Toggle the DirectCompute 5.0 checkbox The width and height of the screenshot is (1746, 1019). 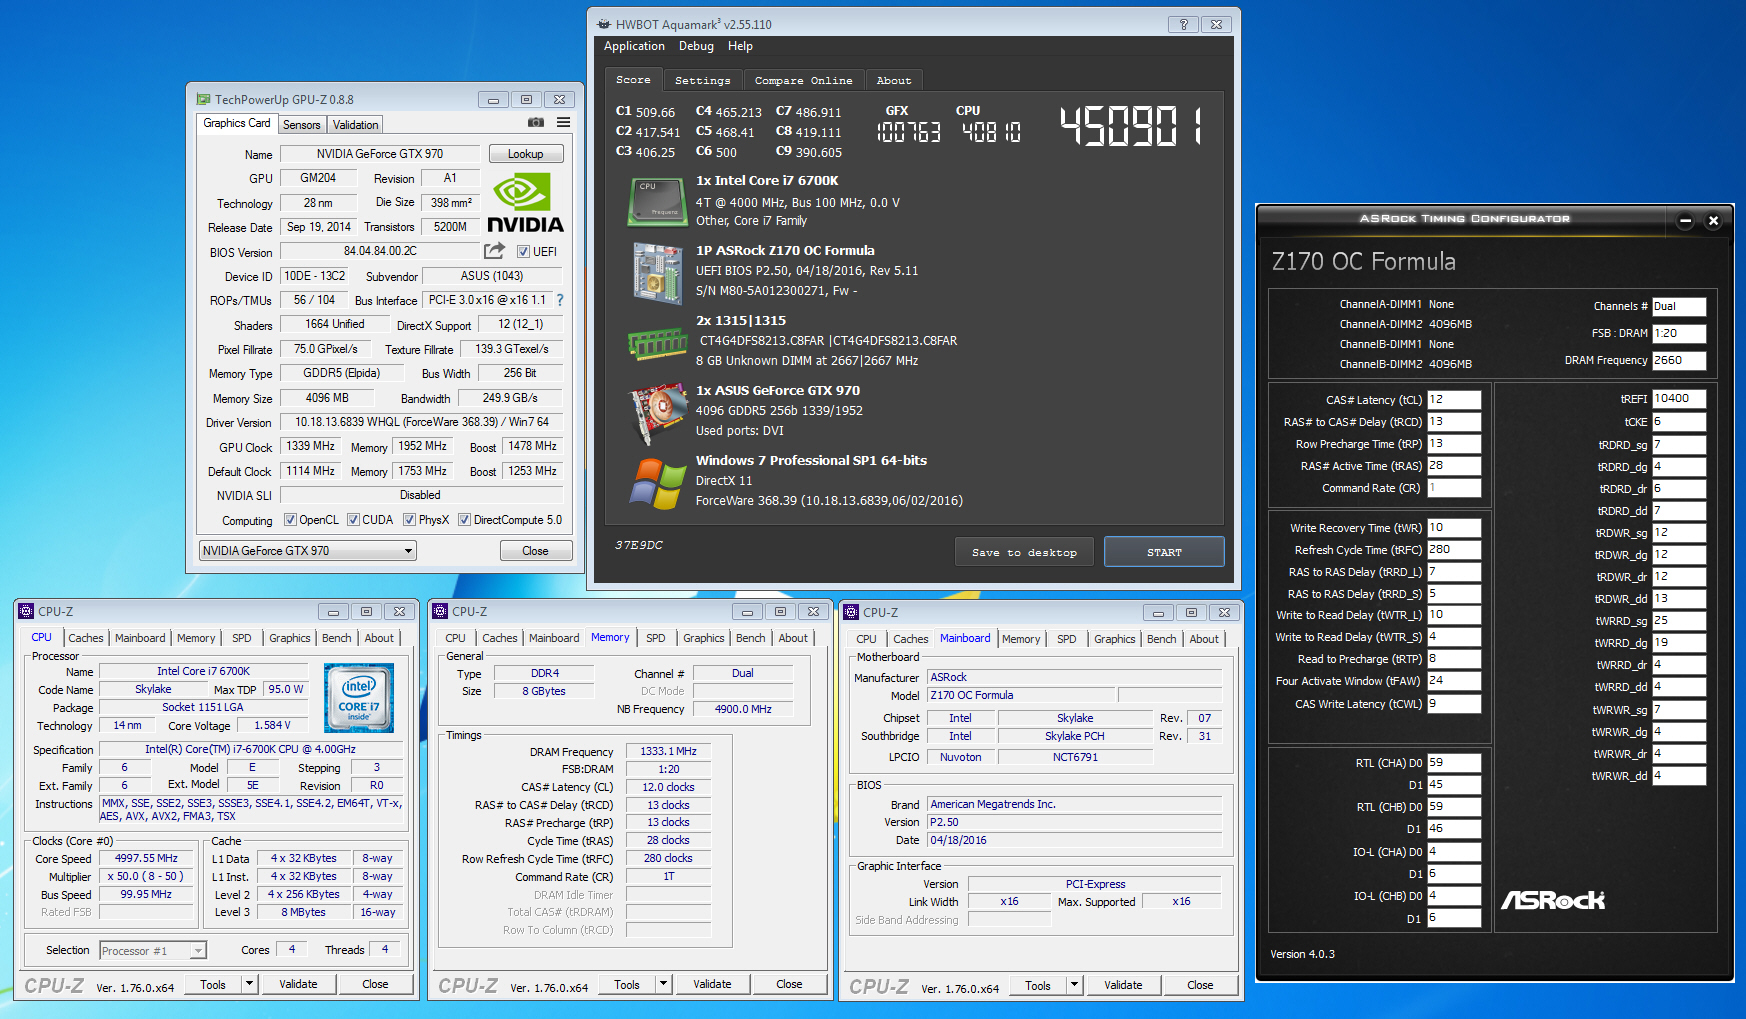[464, 519]
